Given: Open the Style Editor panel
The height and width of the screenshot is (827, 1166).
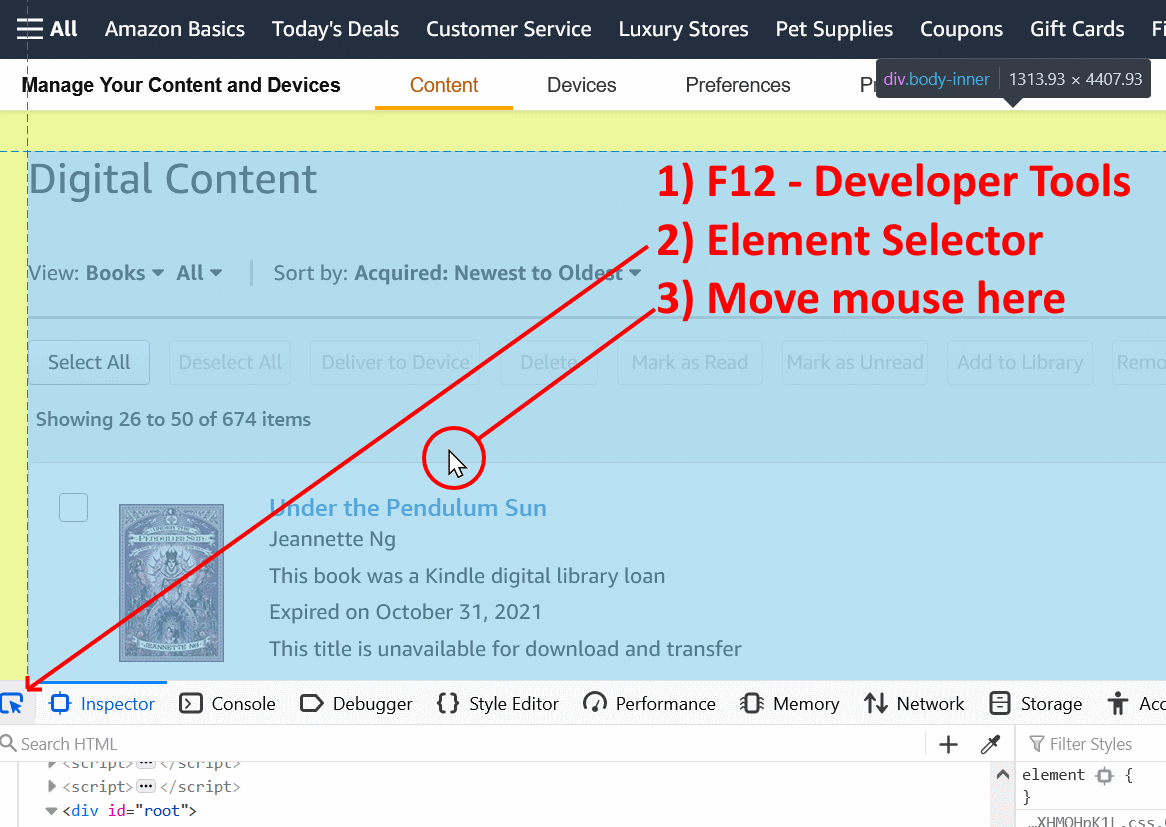Looking at the screenshot, I should pos(497,703).
